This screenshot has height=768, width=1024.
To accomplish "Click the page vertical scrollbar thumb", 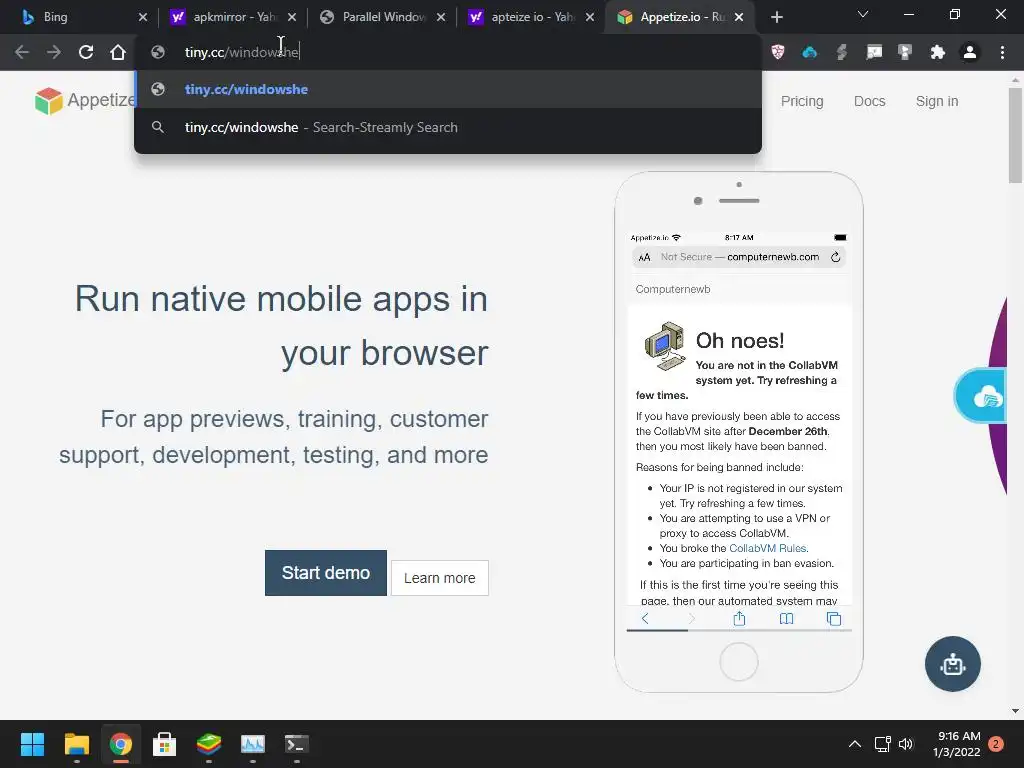I will click(x=1015, y=135).
